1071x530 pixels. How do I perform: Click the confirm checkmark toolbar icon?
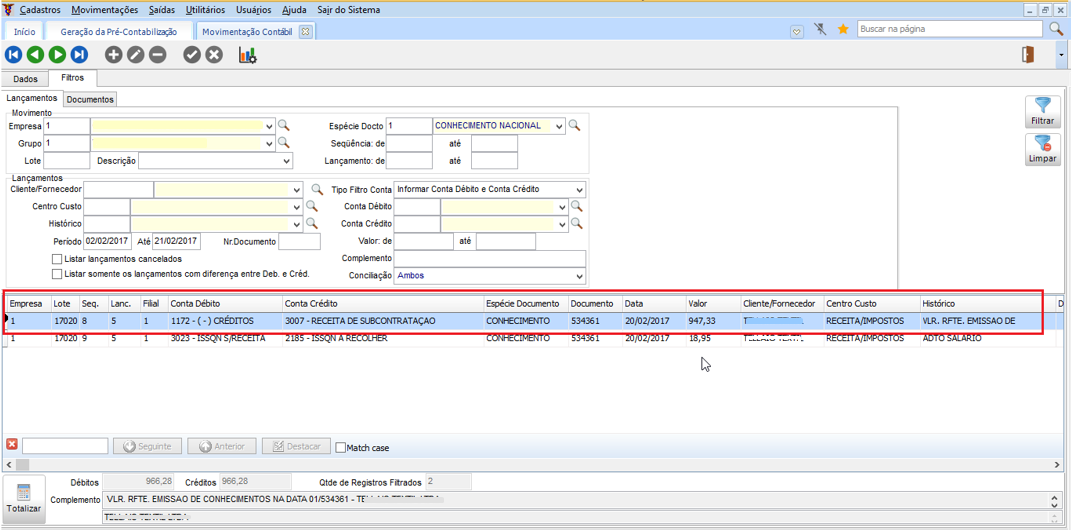(192, 55)
